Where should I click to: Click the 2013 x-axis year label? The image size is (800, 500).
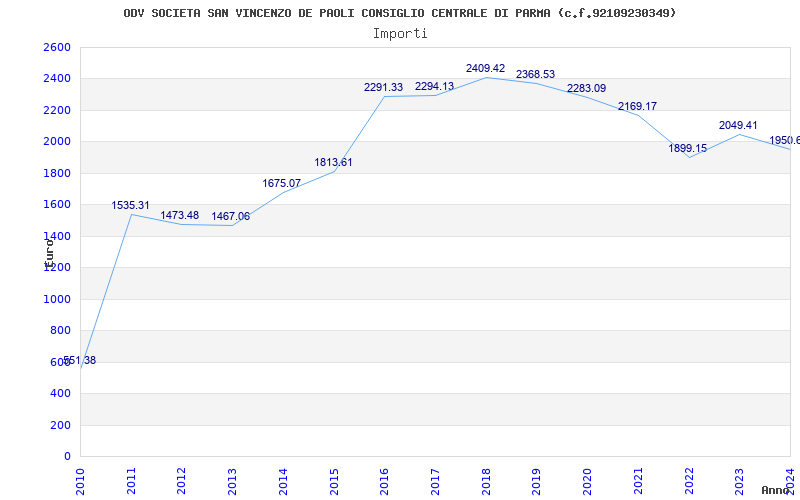click(233, 481)
